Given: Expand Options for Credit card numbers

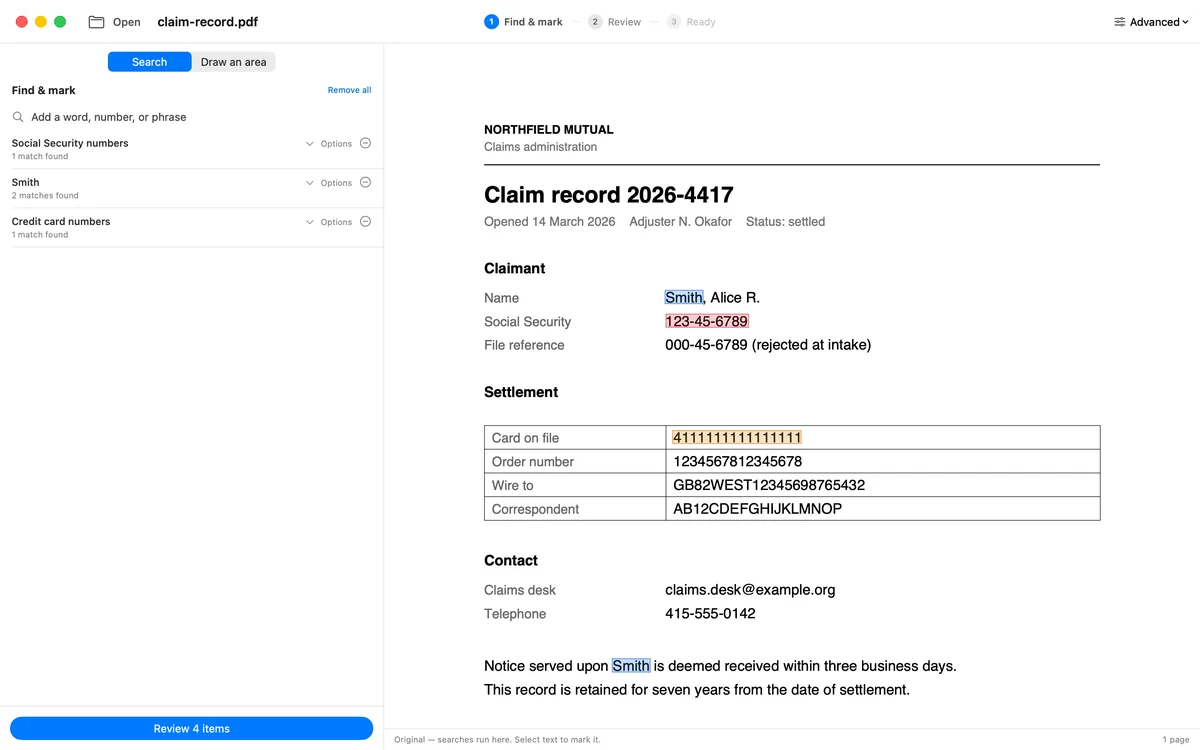Looking at the screenshot, I should [329, 222].
